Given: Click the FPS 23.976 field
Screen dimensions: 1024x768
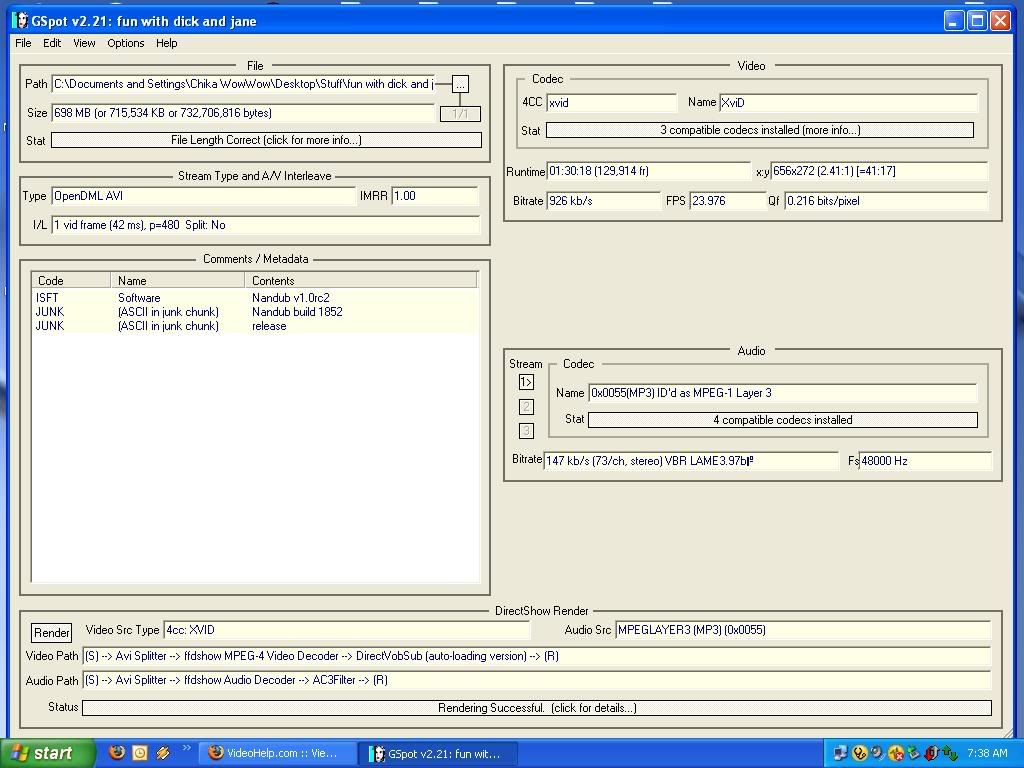Looking at the screenshot, I should (x=728, y=201).
